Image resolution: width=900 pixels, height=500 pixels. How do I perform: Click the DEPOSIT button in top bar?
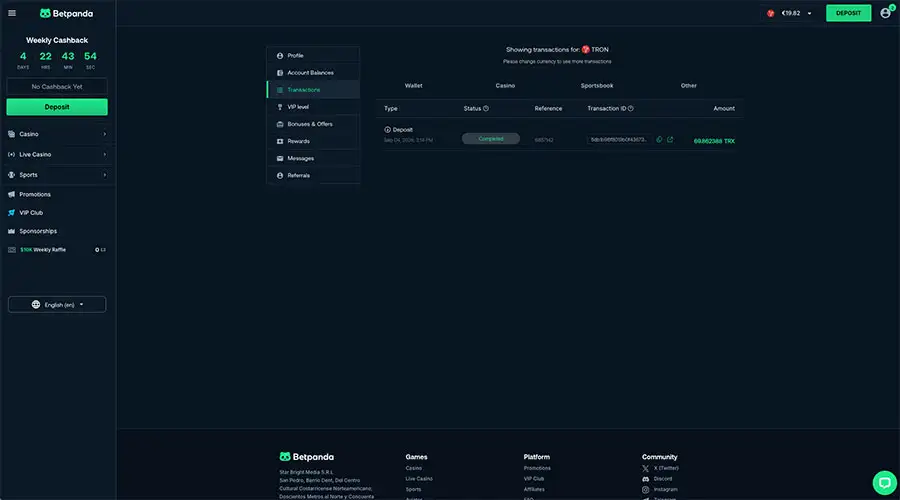(848, 13)
